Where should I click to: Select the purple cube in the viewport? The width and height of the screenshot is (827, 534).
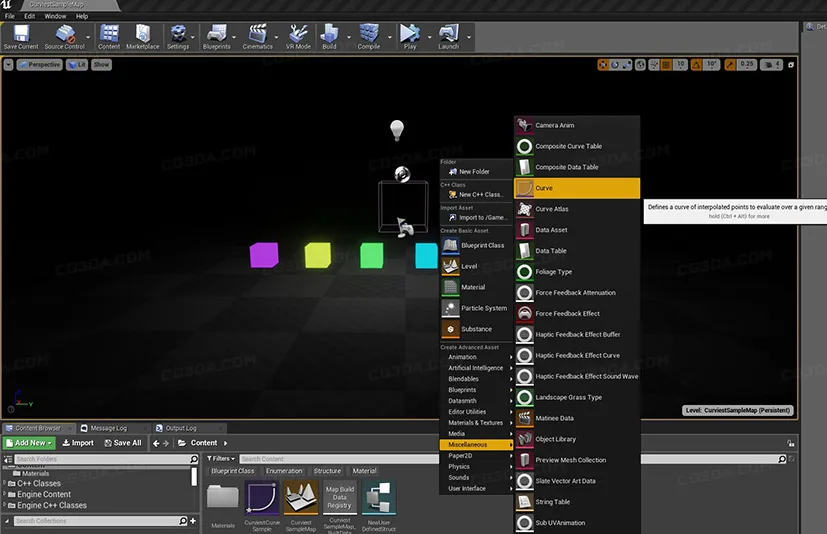[264, 255]
